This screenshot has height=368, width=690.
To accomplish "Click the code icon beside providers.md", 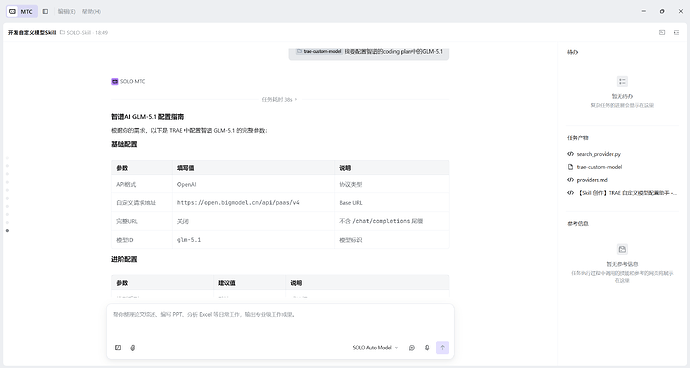I will (x=570, y=180).
